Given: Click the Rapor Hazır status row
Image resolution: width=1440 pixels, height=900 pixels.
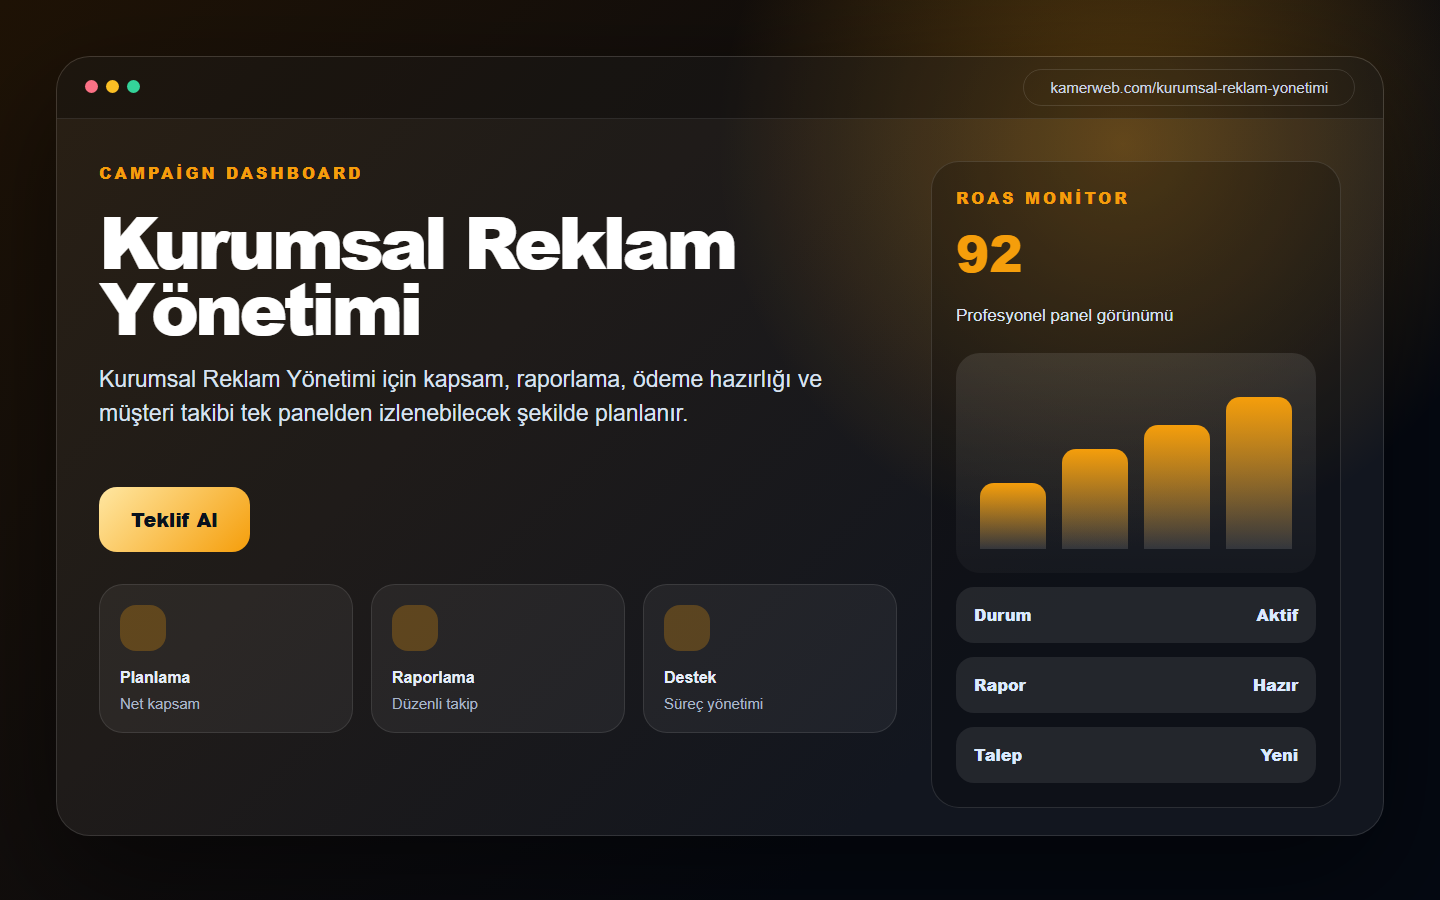Looking at the screenshot, I should pos(1136,685).
